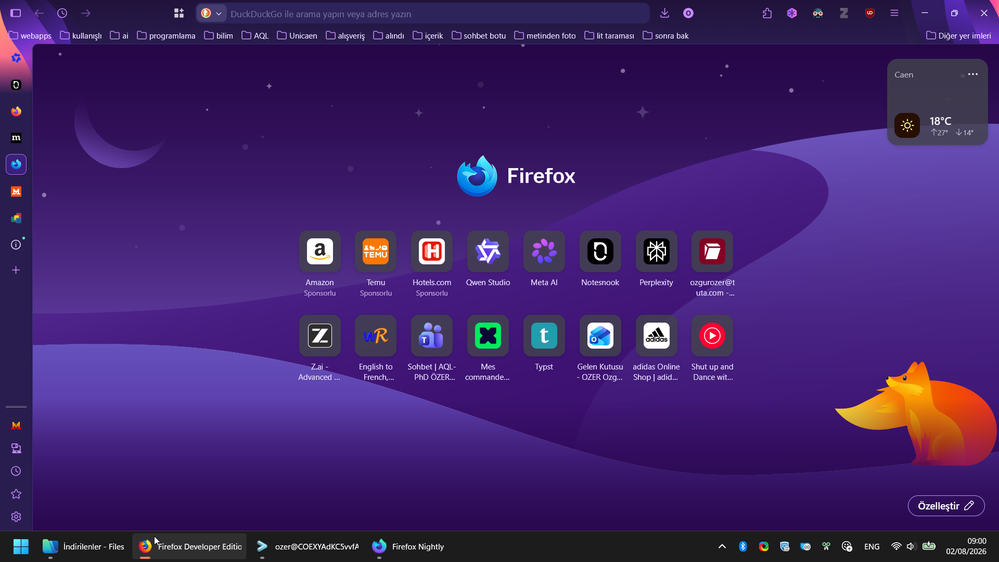999x562 pixels.
Task: Open the kullanışlı bookmark folder
Action: point(81,36)
